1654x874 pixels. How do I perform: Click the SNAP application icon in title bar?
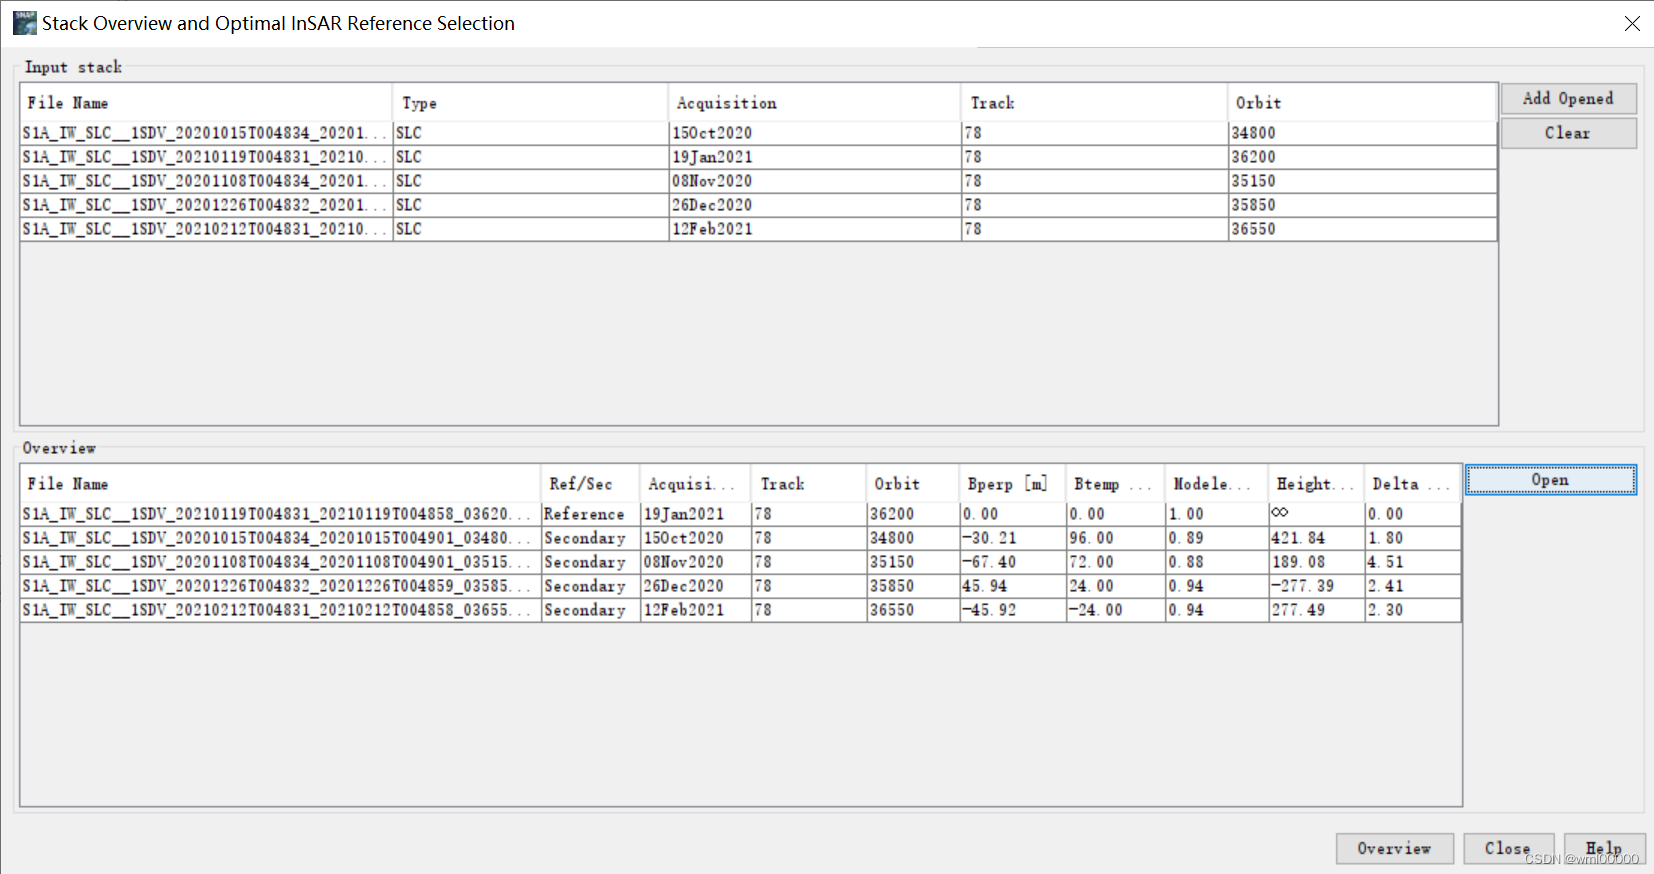tap(24, 22)
